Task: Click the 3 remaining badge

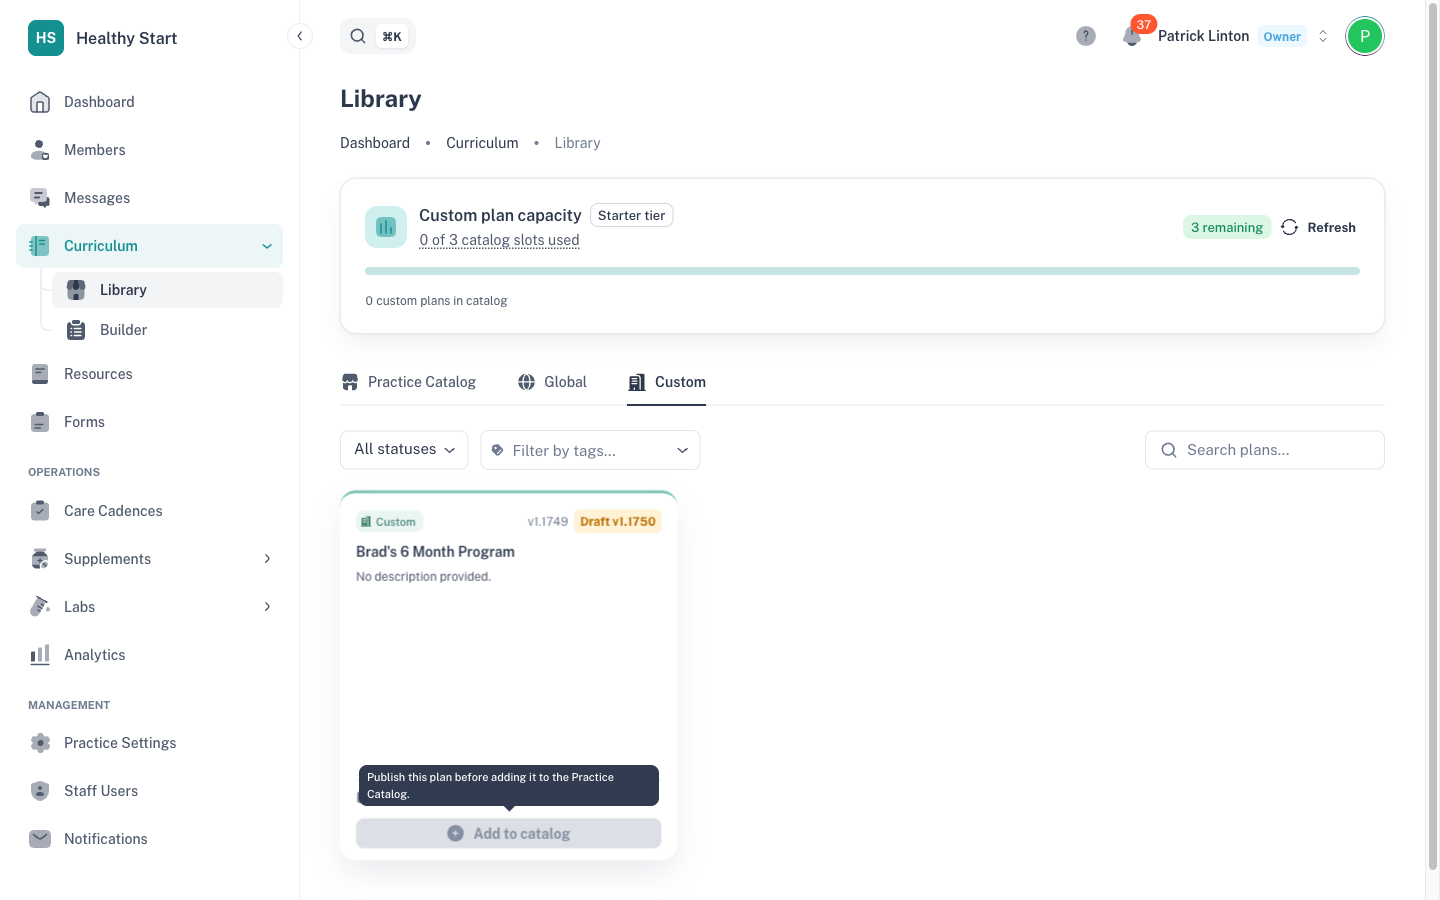Action: tap(1227, 227)
